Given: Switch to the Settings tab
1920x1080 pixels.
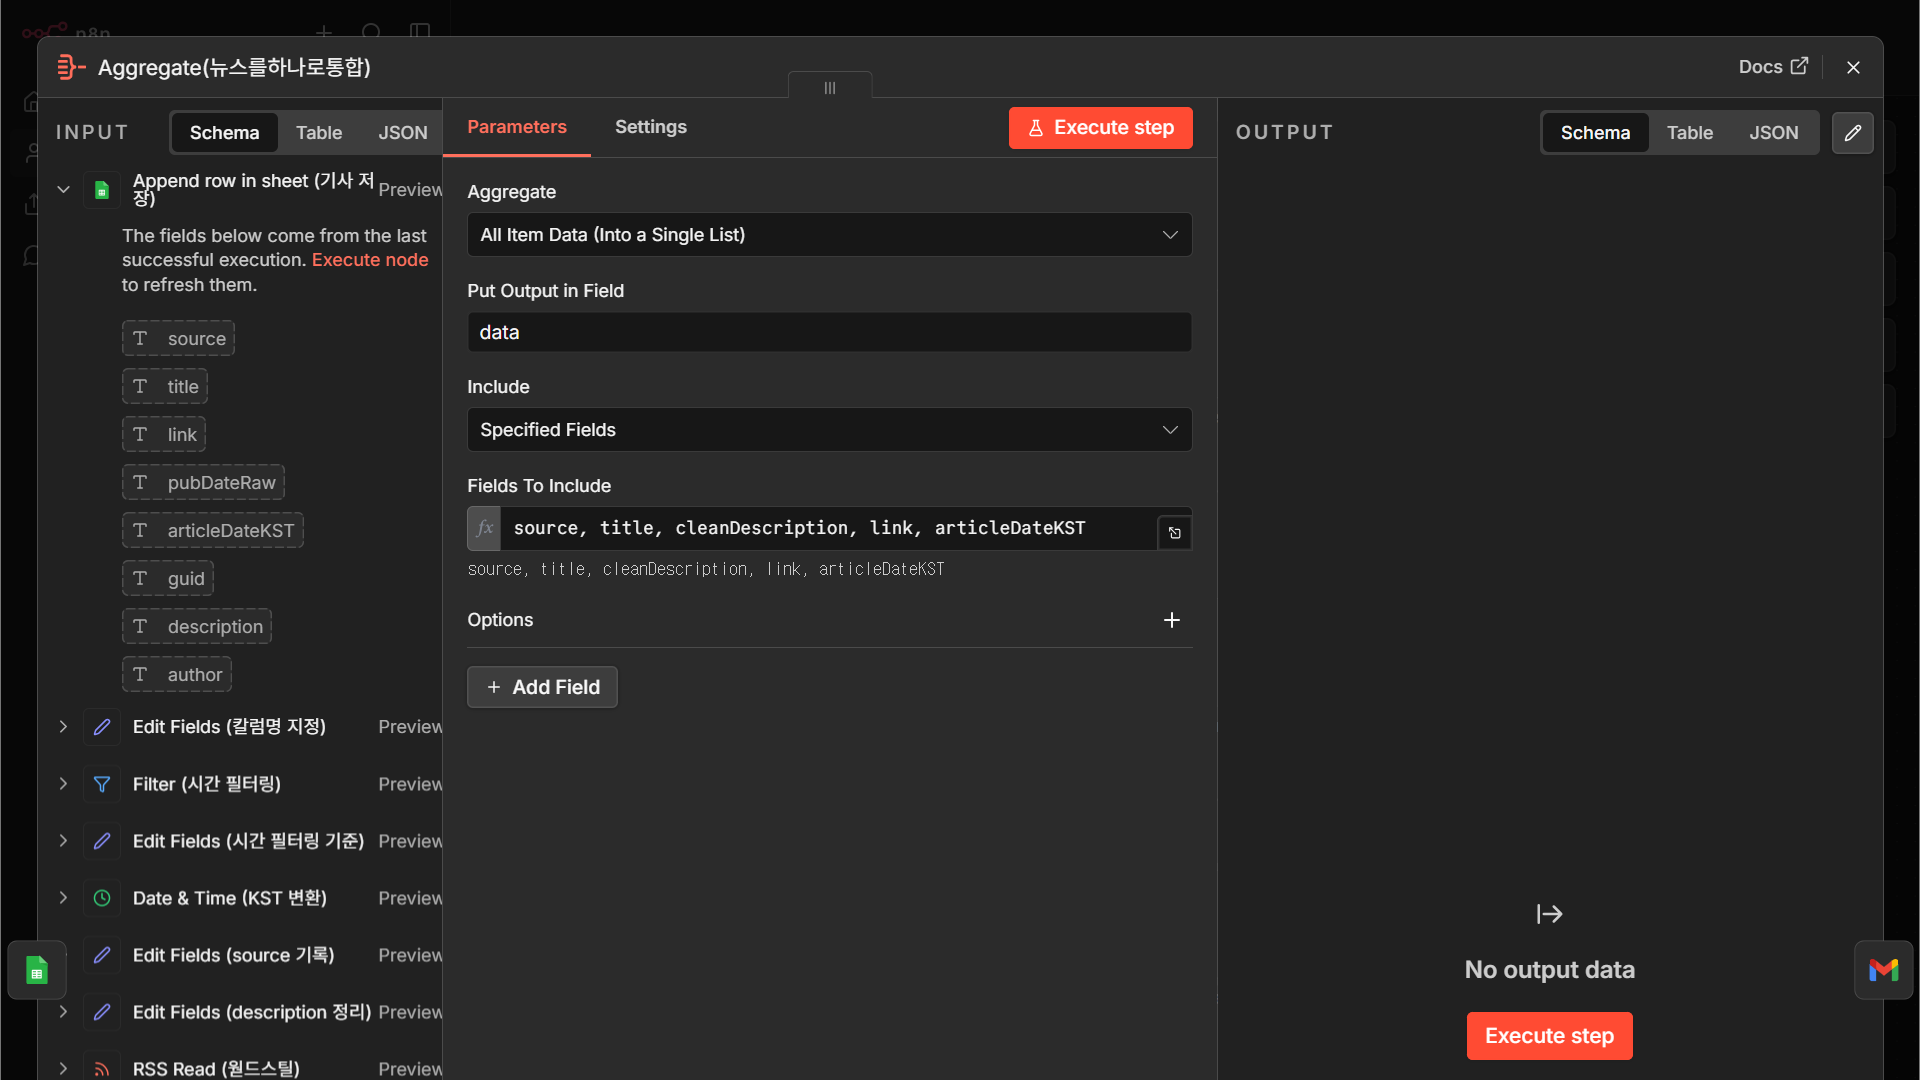Looking at the screenshot, I should point(651,127).
